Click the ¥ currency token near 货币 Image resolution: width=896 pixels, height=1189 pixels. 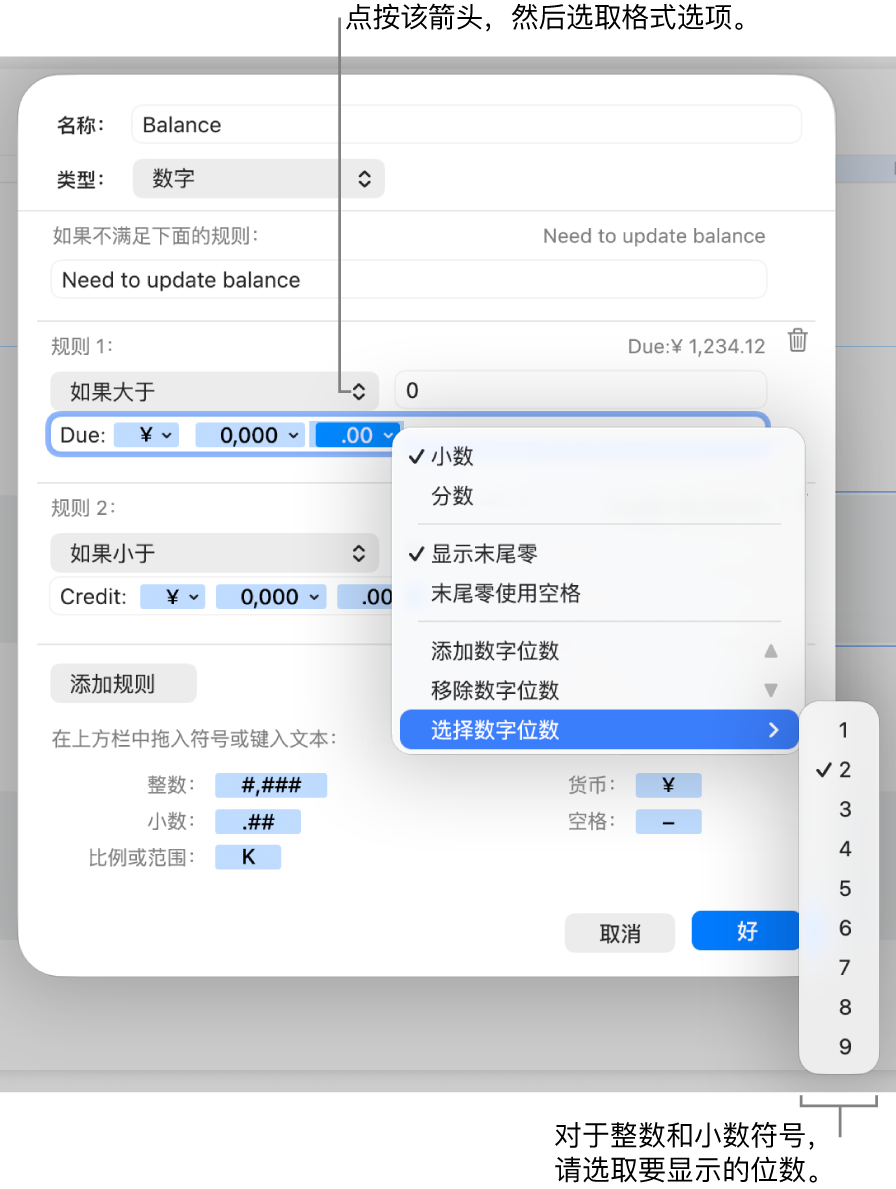point(668,785)
